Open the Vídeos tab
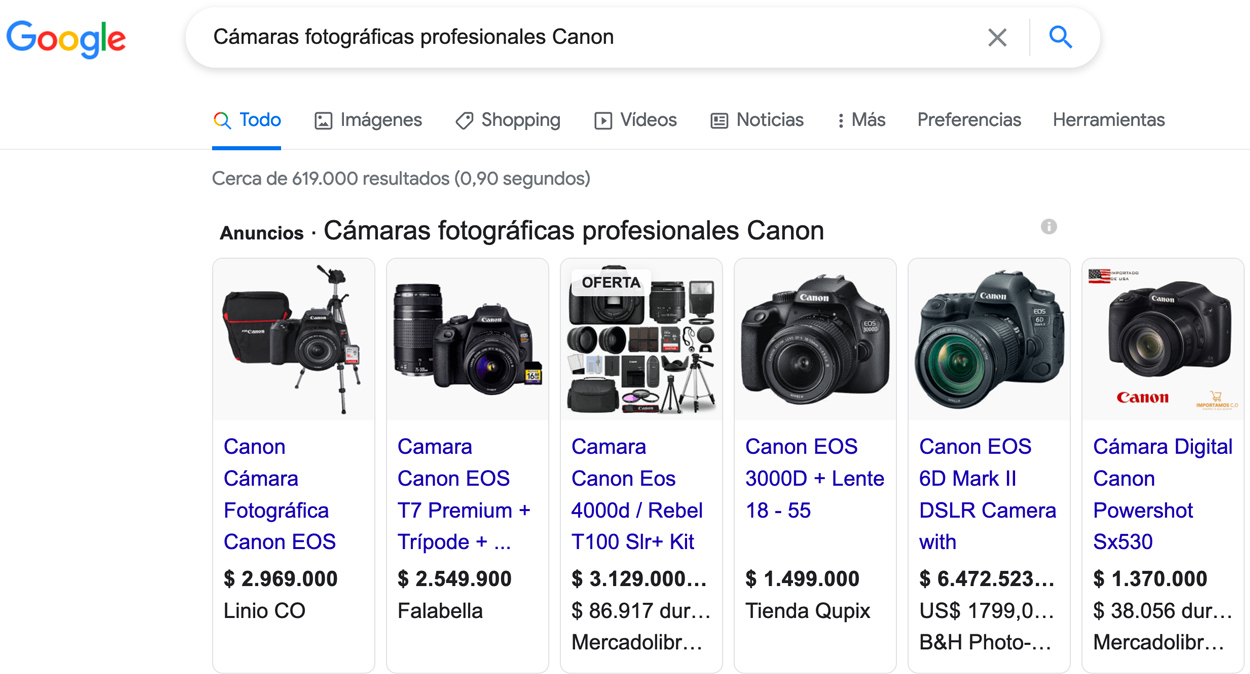 tap(636, 120)
